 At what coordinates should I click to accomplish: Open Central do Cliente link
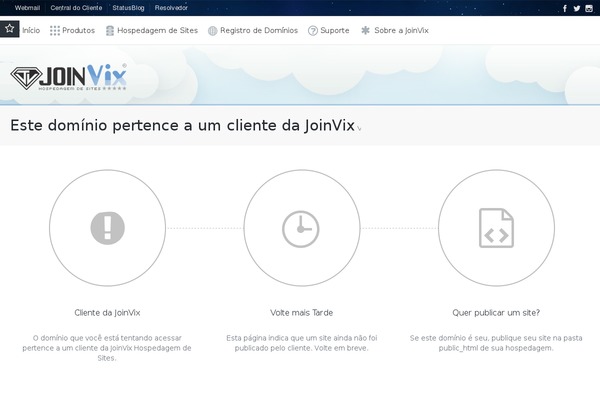point(76,8)
